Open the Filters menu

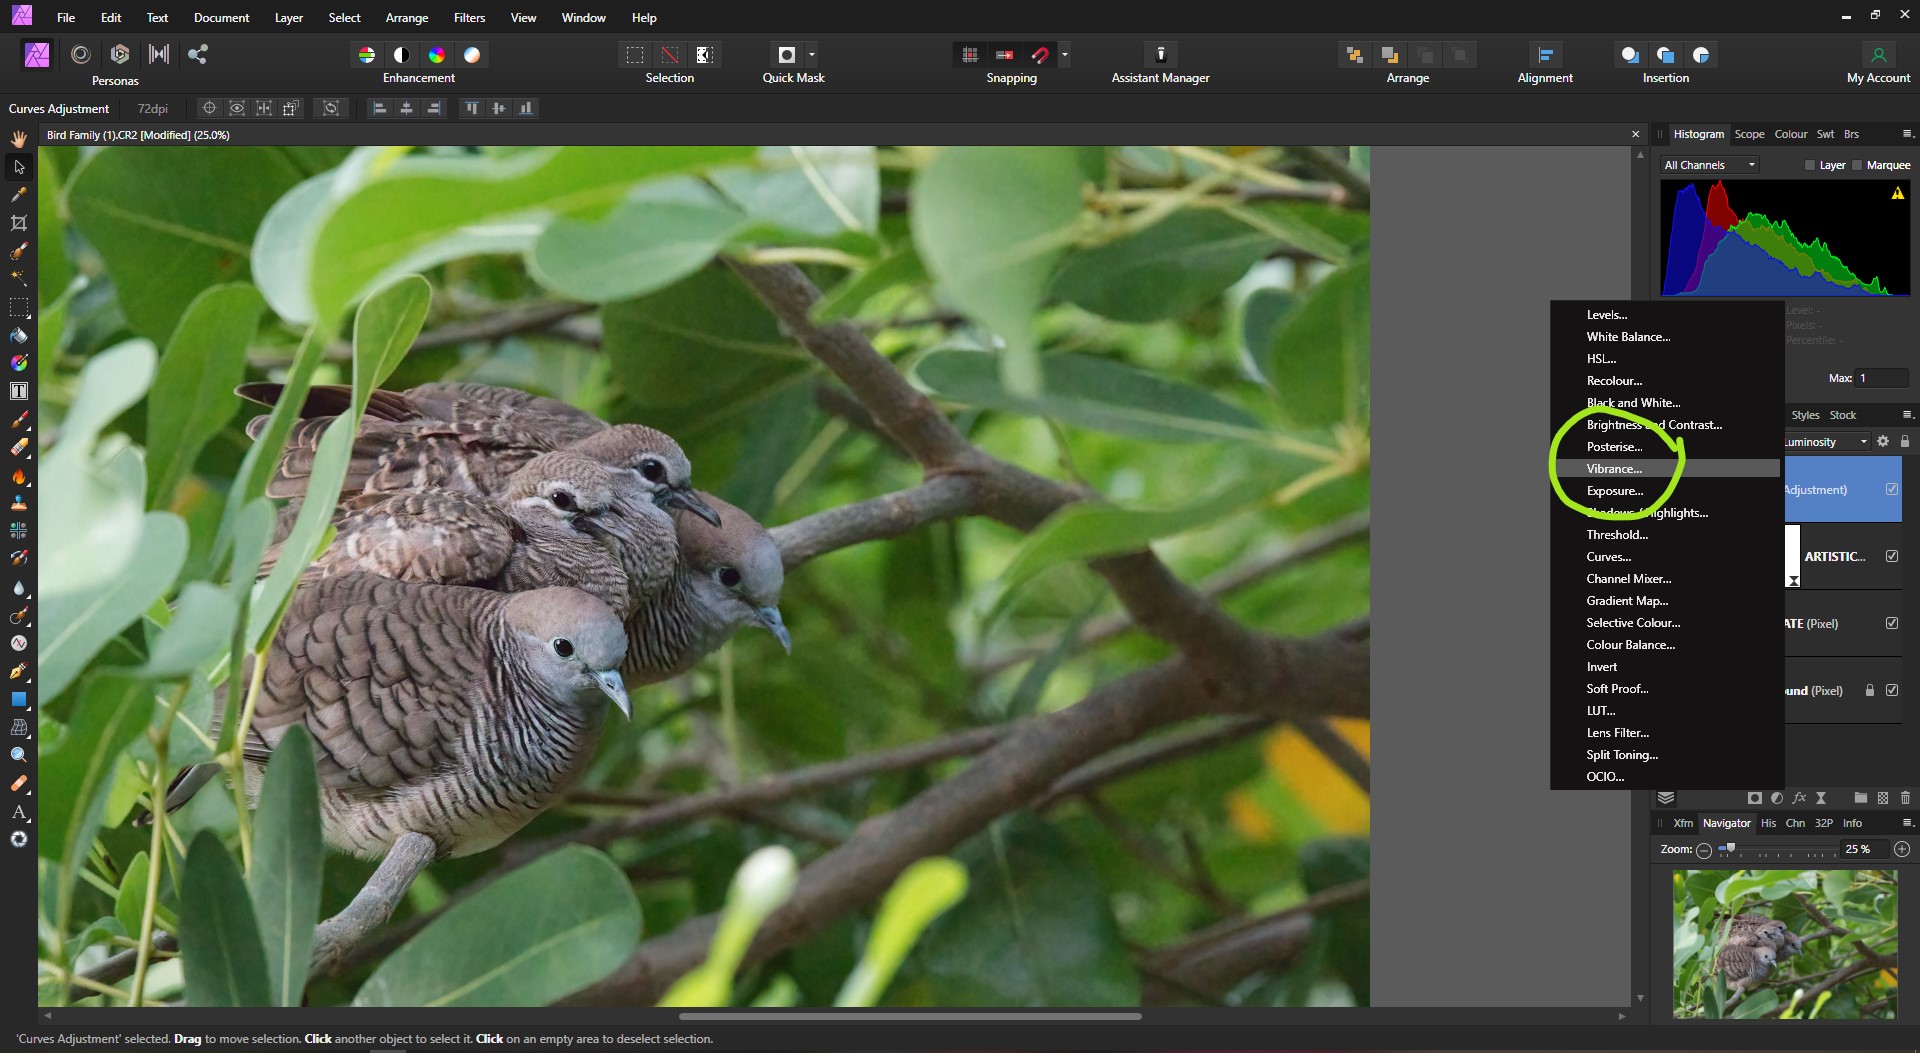469,18
